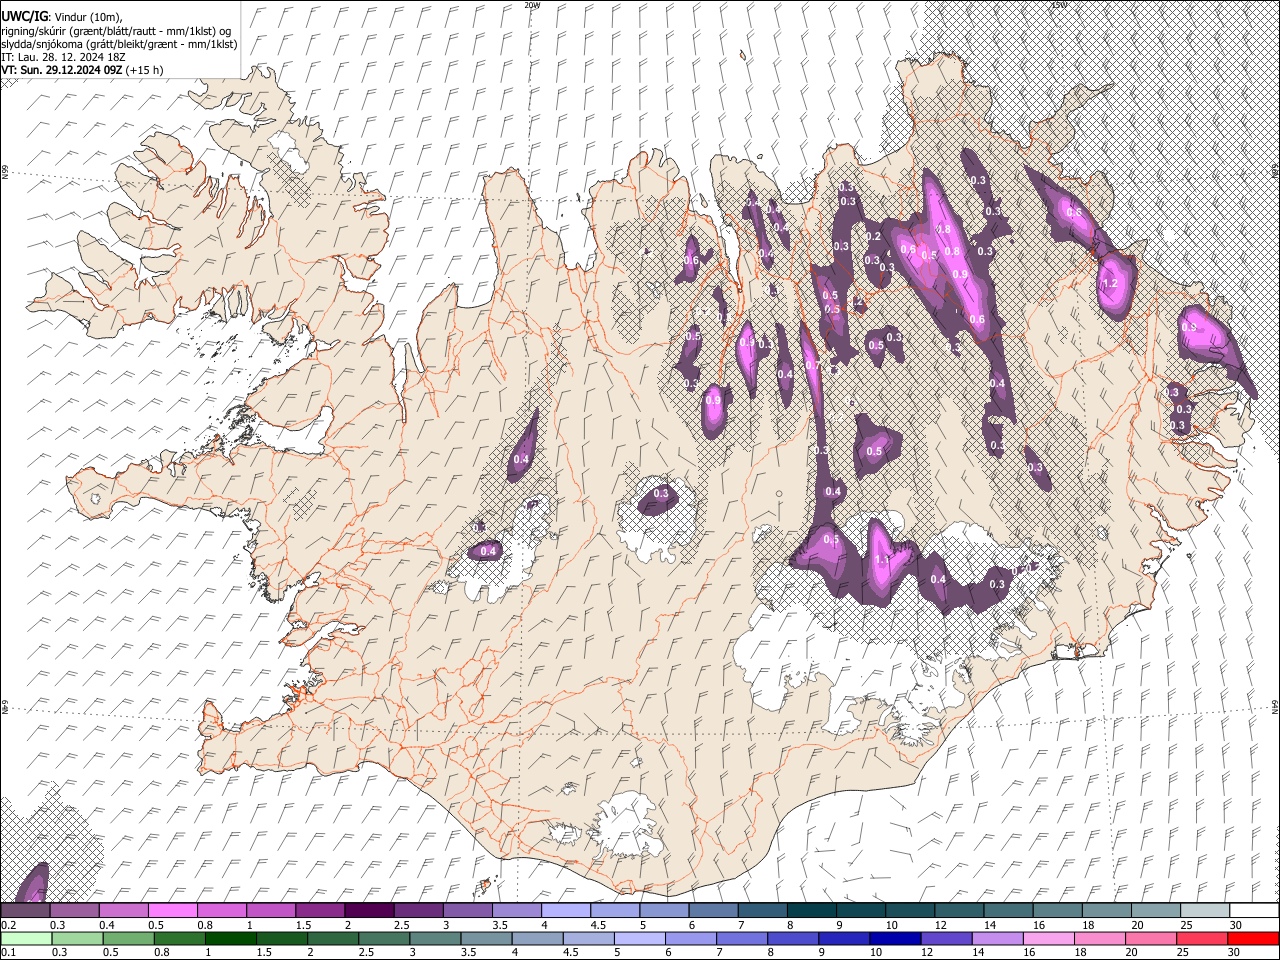Image resolution: width=1280 pixels, height=960 pixels.
Task: Click the 'rigning/skúrir (grænt/blátt/rautt' header line
Action: (x=117, y=30)
